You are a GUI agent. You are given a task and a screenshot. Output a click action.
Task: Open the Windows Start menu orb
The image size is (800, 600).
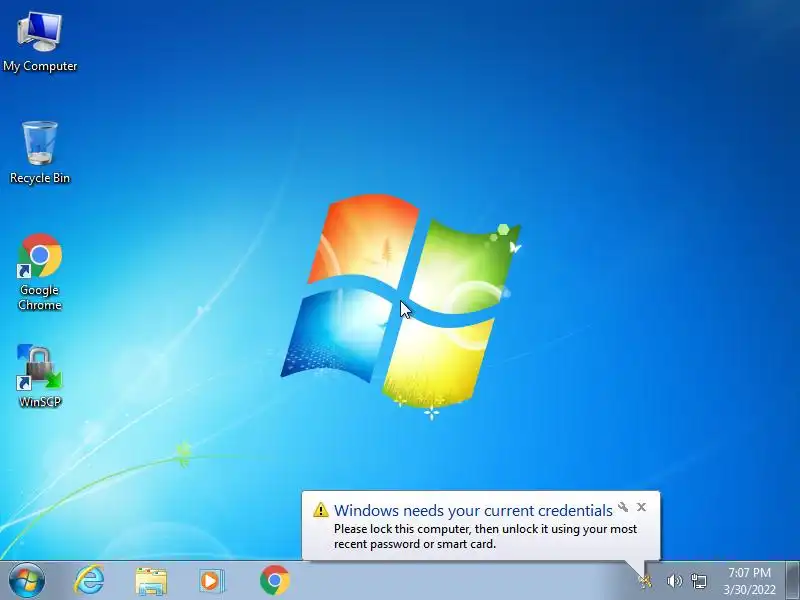(27, 581)
